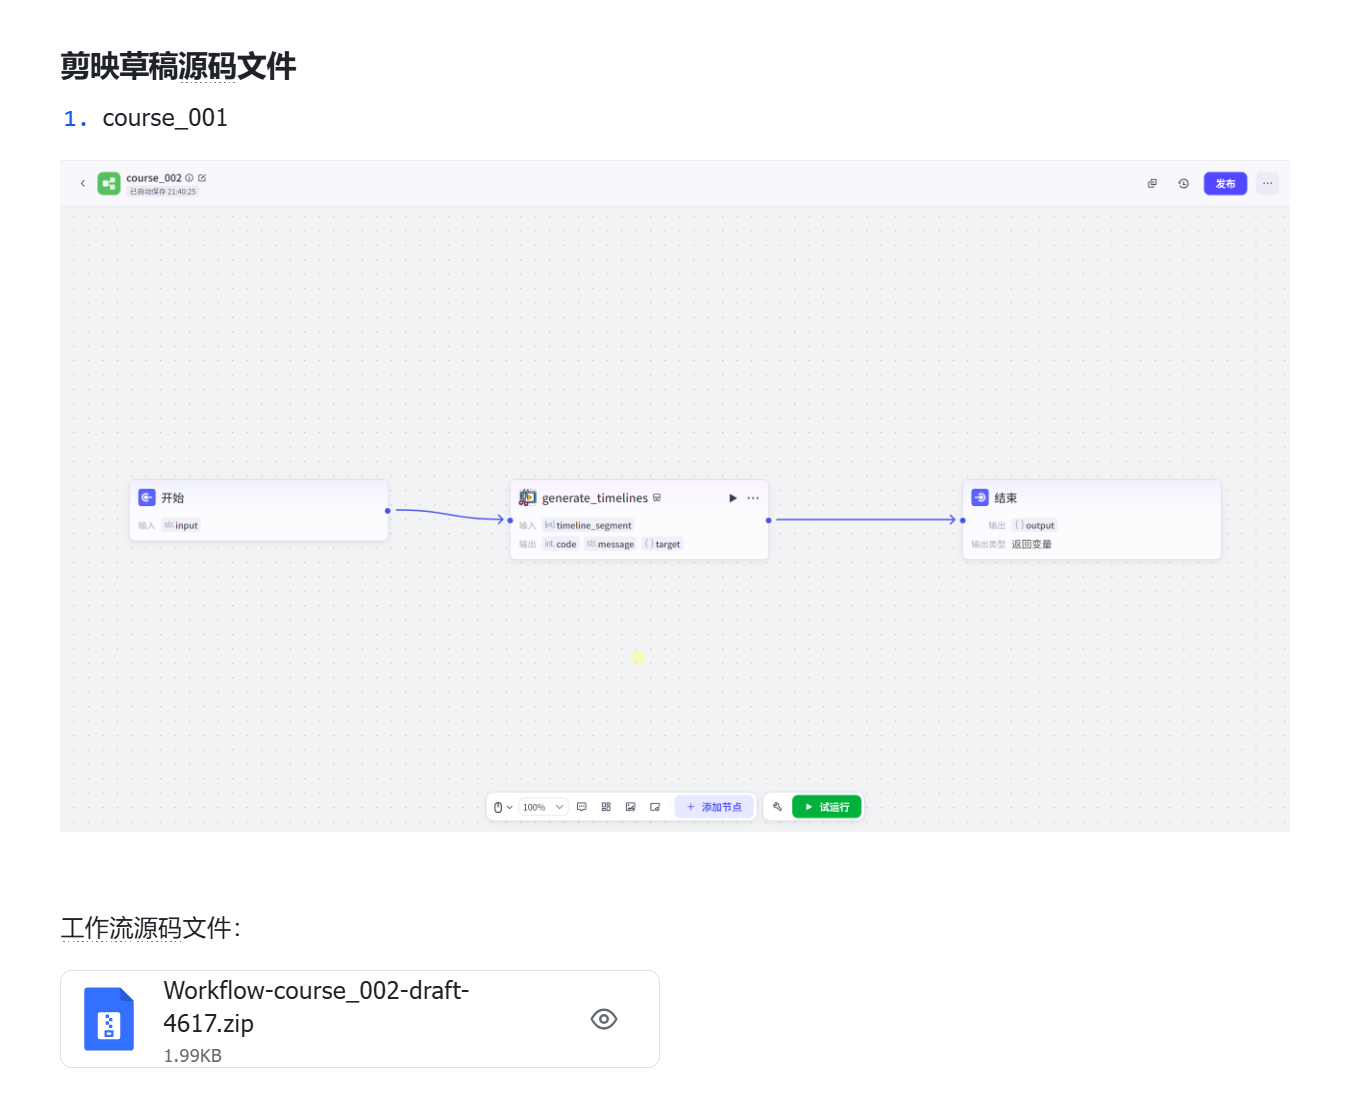The width and height of the screenshot is (1370, 1108).
Task: Click the generate_timelines node title
Action: tap(595, 498)
